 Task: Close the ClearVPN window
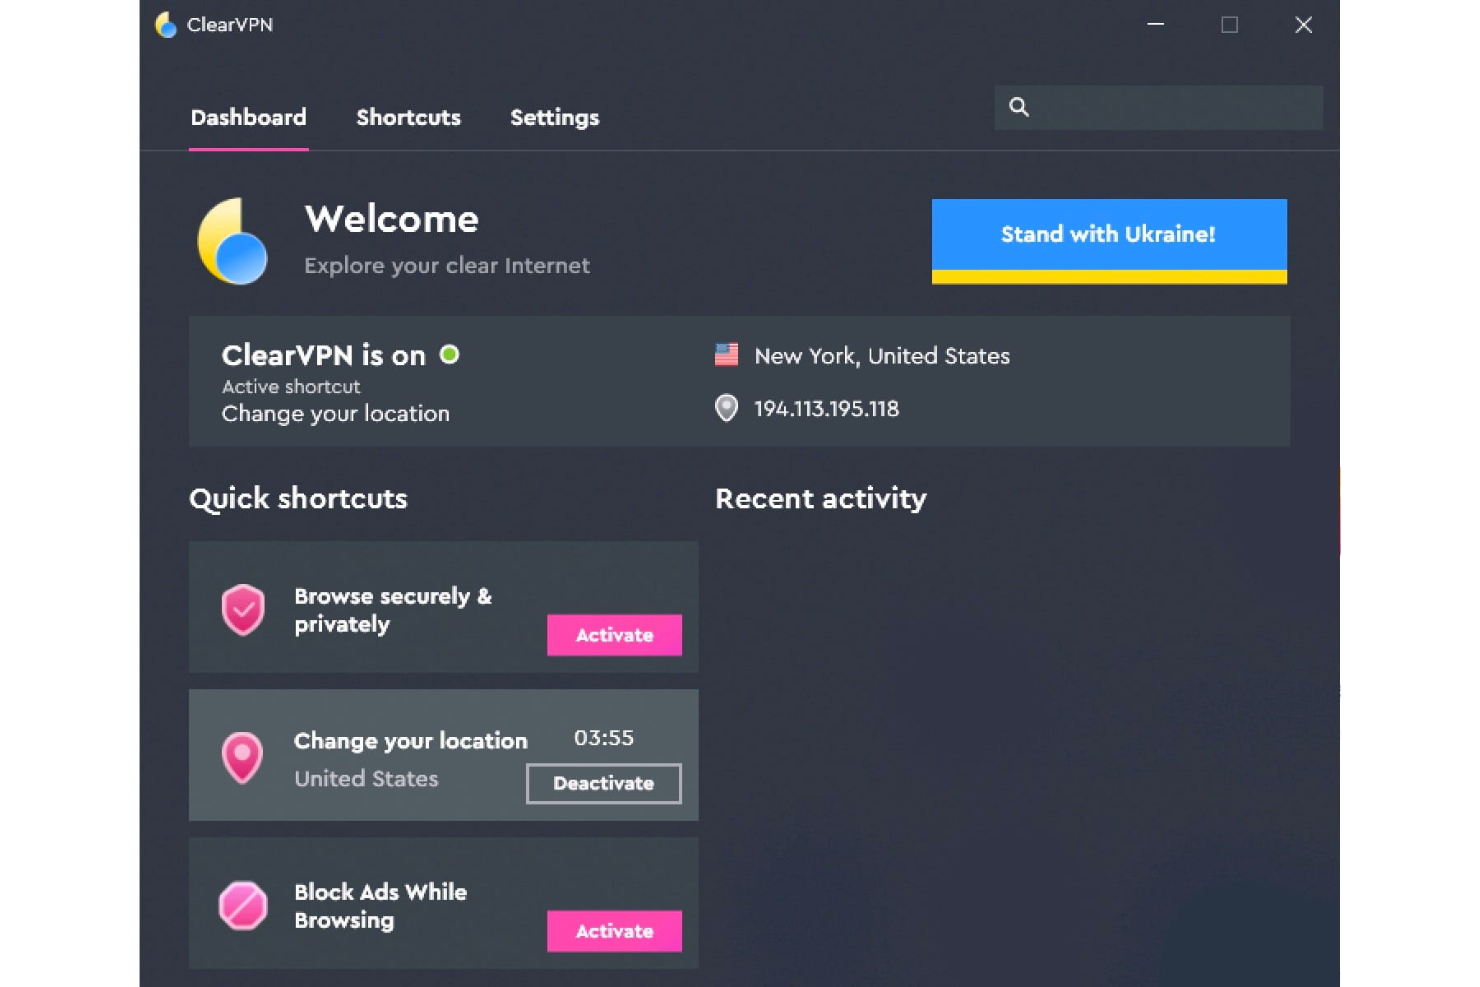pos(1303,24)
